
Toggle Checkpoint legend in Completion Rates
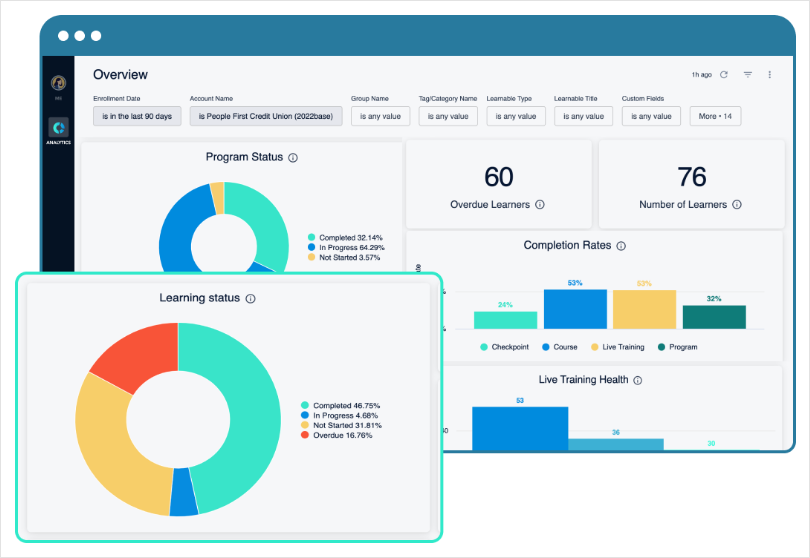[505, 347]
